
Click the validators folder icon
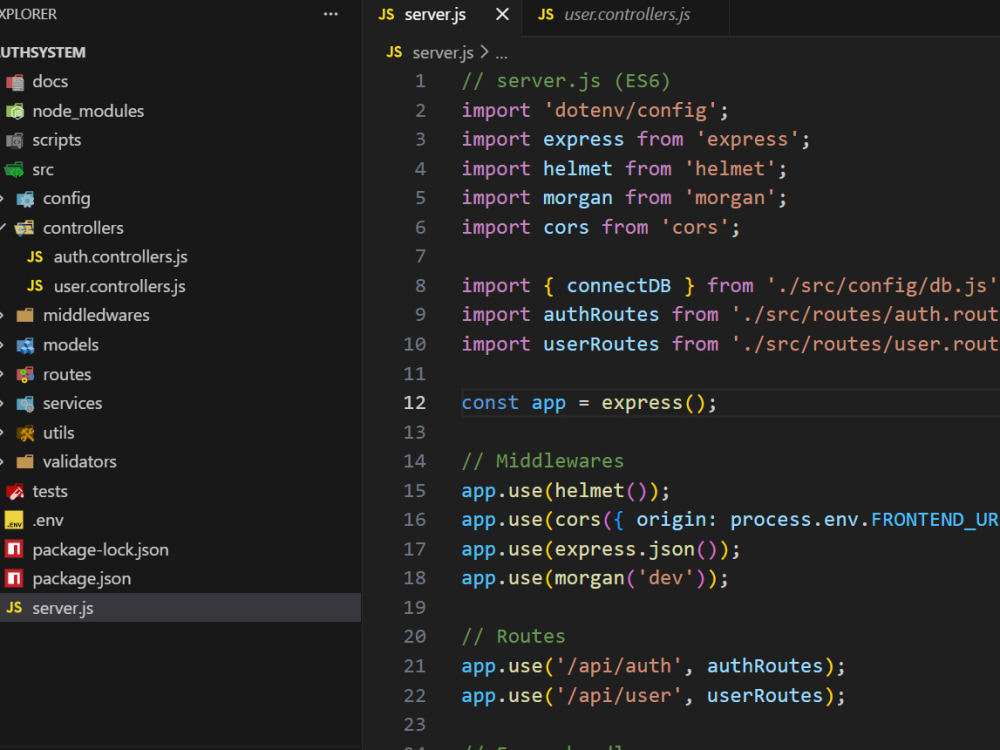[x=25, y=462]
